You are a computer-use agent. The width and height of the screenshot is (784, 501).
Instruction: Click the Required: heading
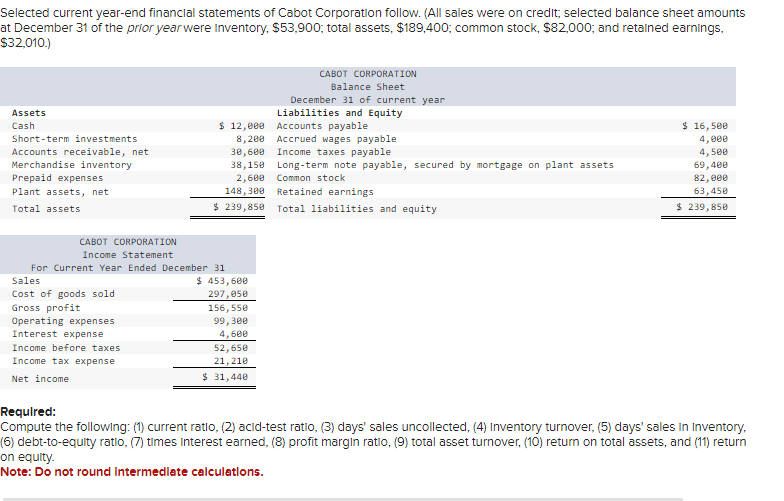tap(28, 412)
